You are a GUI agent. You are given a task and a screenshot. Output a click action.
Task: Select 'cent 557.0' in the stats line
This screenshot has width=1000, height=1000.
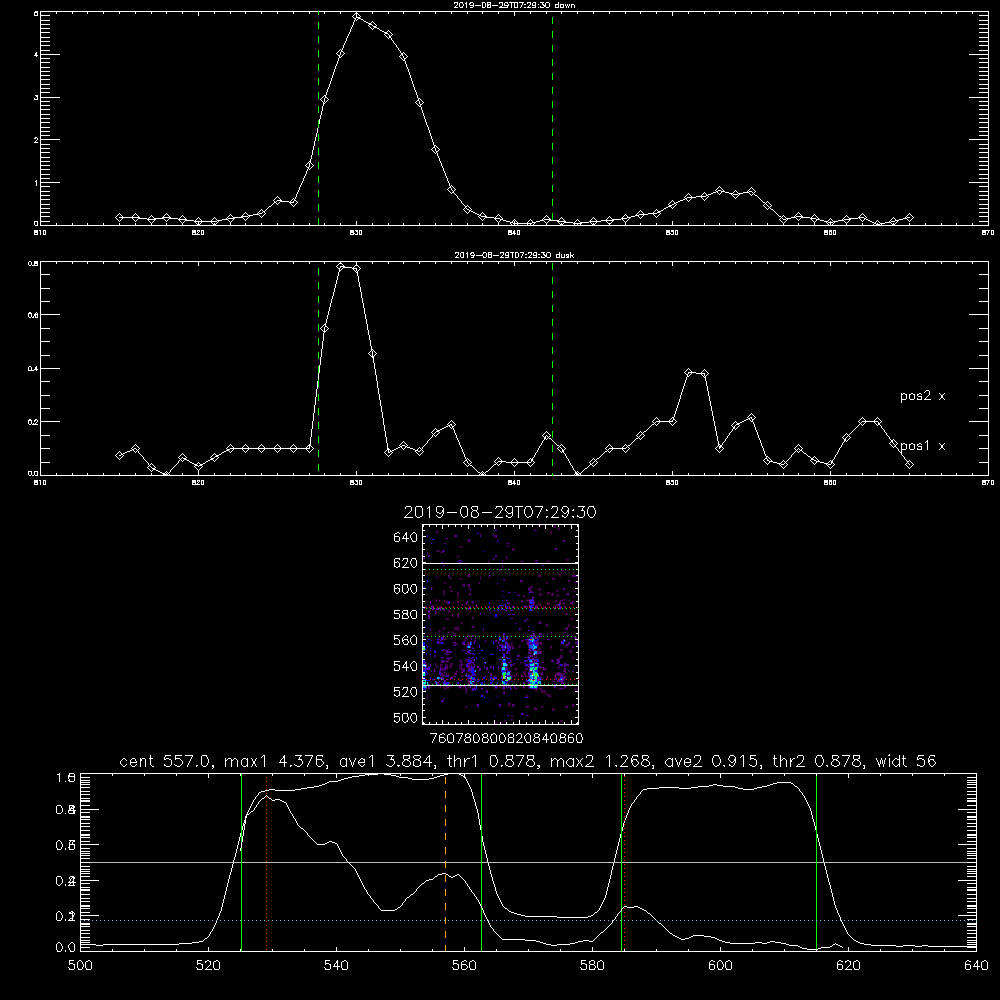pos(162,761)
